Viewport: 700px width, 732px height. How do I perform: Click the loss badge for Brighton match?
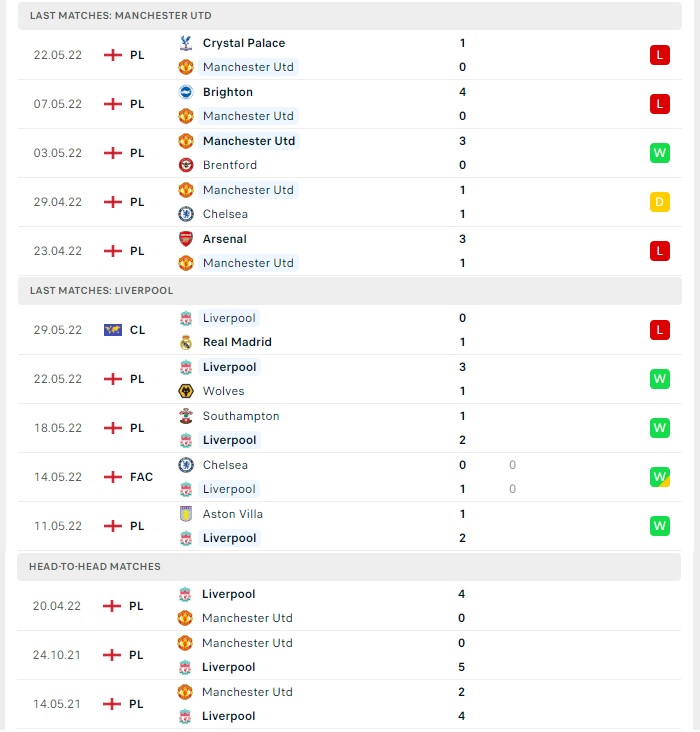(659, 104)
